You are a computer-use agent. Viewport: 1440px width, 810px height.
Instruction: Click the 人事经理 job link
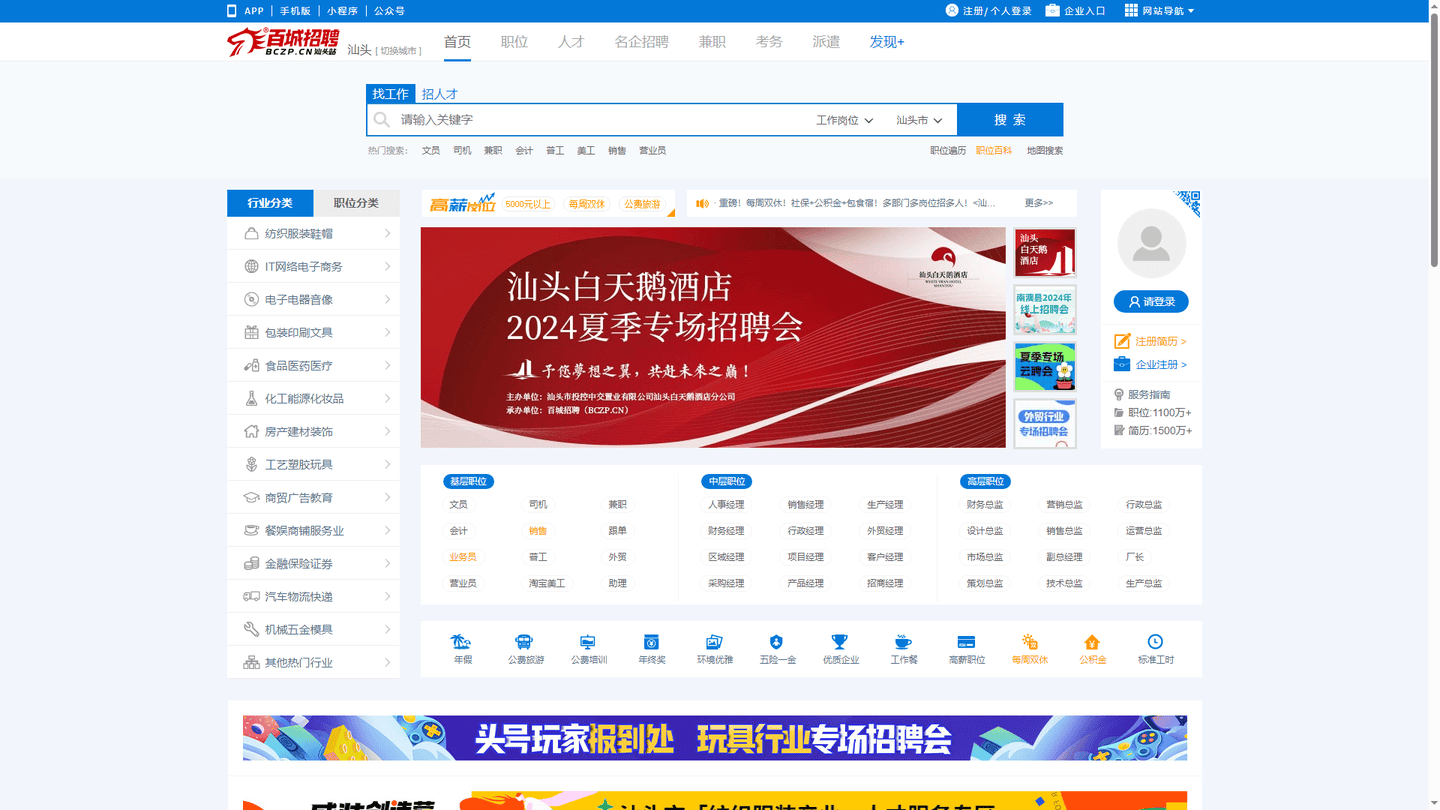pyautogui.click(x=726, y=505)
